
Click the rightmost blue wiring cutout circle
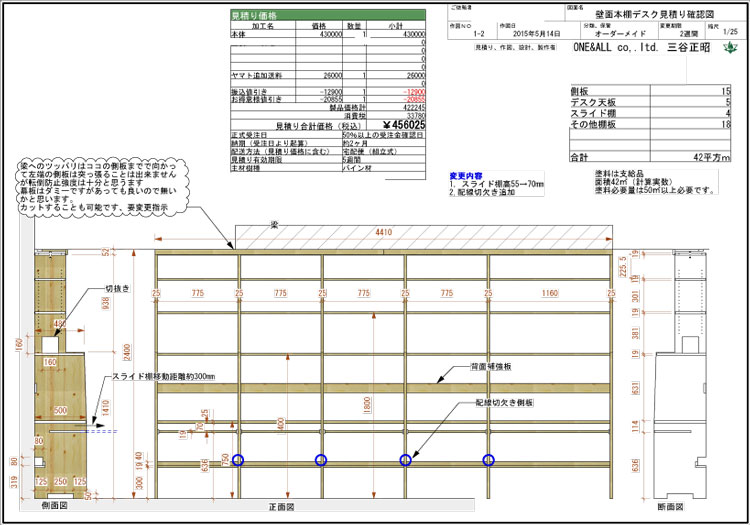coord(489,460)
